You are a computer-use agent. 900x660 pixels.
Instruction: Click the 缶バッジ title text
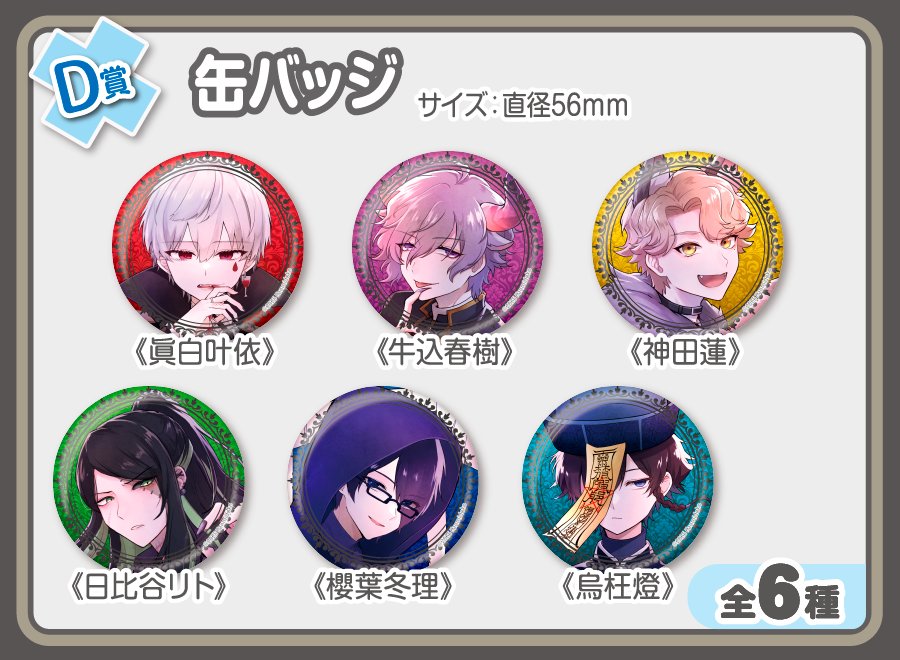click(294, 80)
